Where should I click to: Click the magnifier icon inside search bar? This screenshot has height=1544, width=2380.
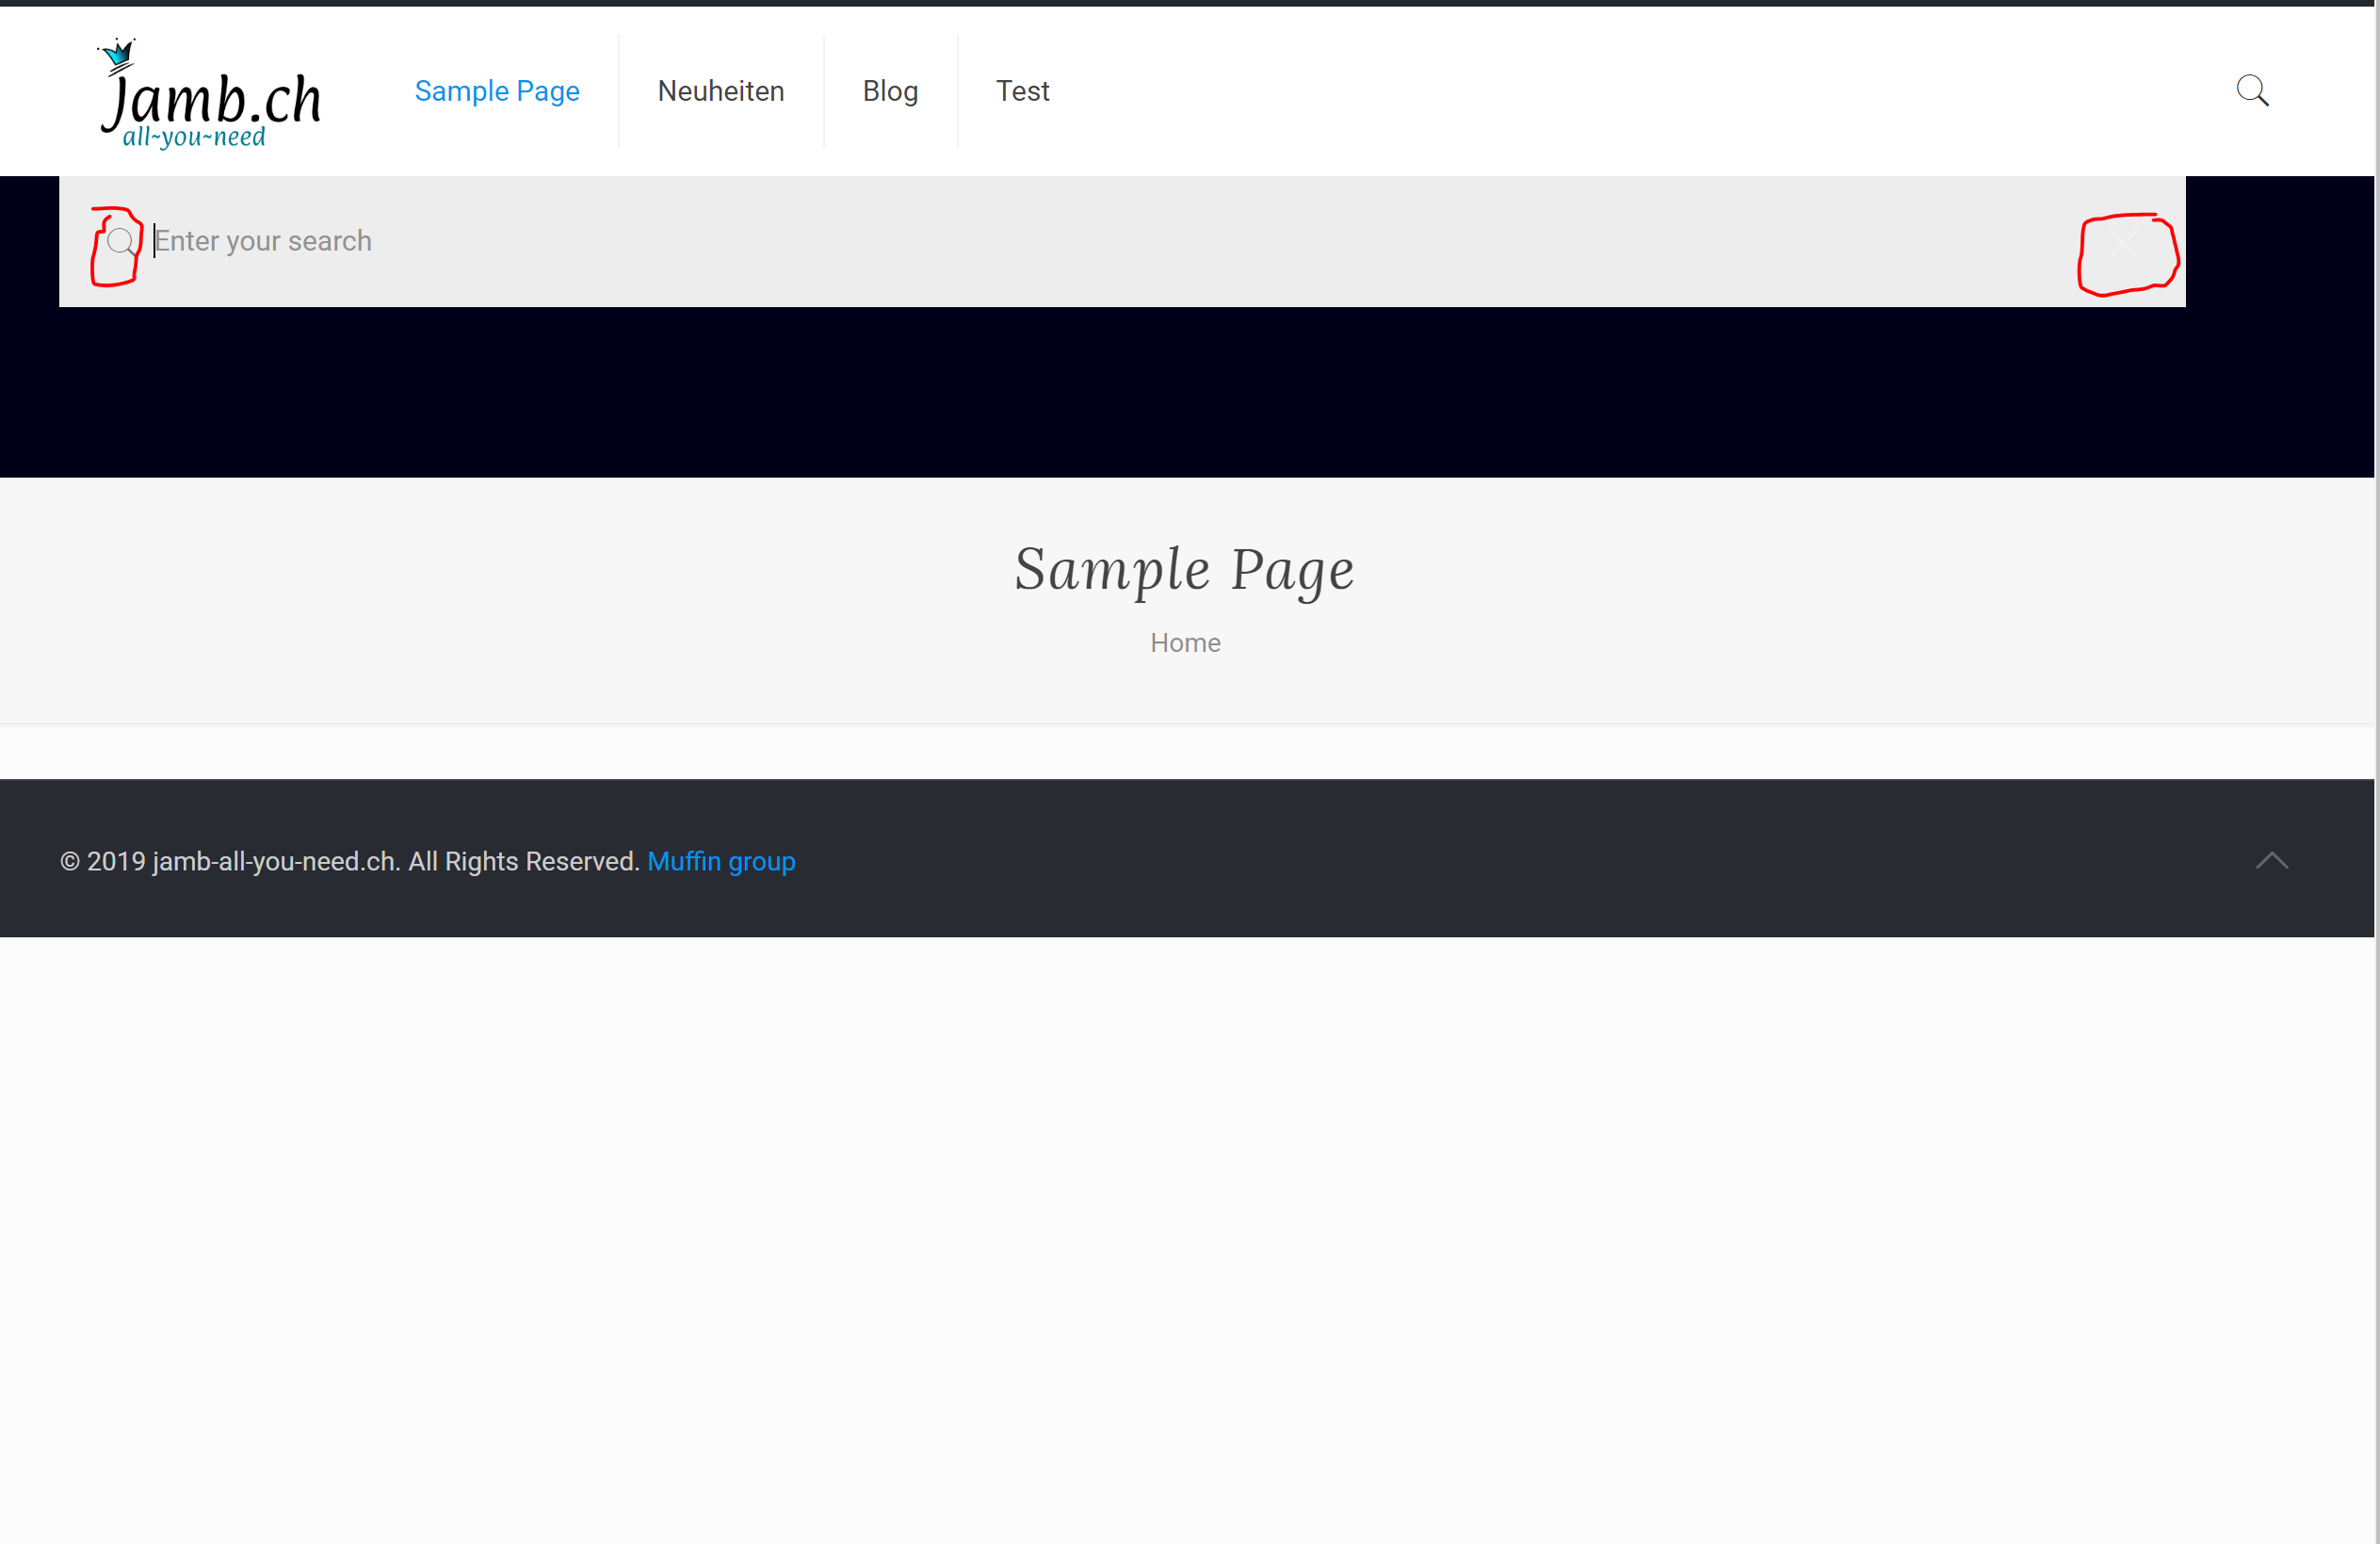(x=121, y=241)
